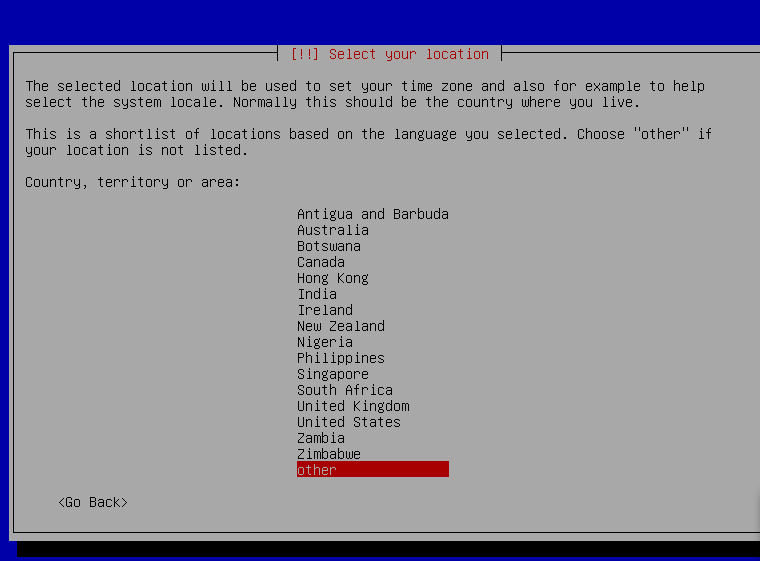This screenshot has height=561, width=760.
Task: Select Ireland as your location
Action: (x=325, y=310)
